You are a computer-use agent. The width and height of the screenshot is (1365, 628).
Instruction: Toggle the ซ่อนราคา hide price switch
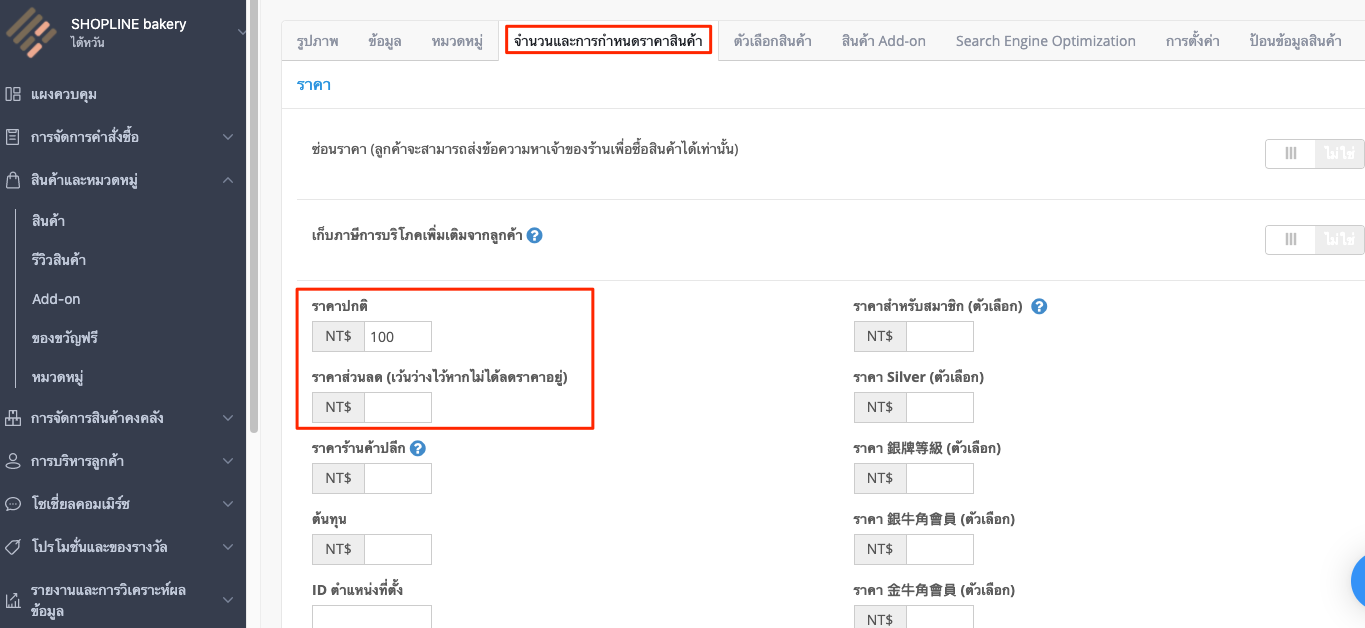click(1314, 154)
